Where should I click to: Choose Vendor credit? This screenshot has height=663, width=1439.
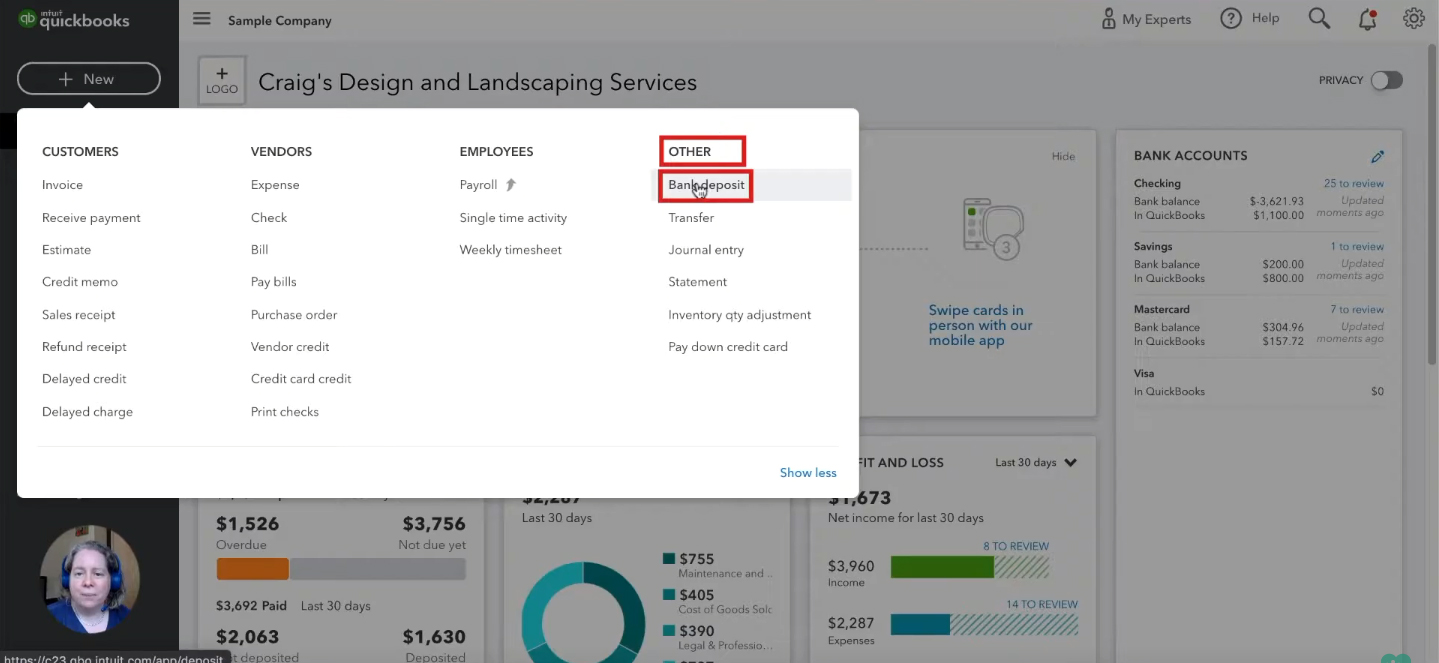[290, 347]
